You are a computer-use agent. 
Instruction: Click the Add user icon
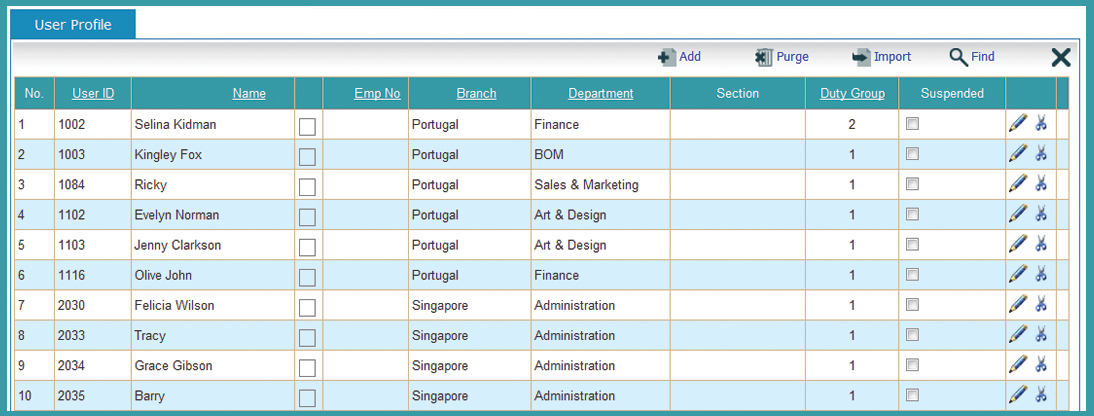(x=666, y=57)
